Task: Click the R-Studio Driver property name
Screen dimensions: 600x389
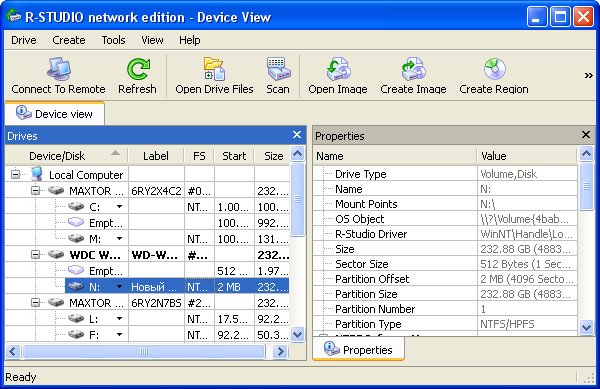Action: (x=371, y=234)
